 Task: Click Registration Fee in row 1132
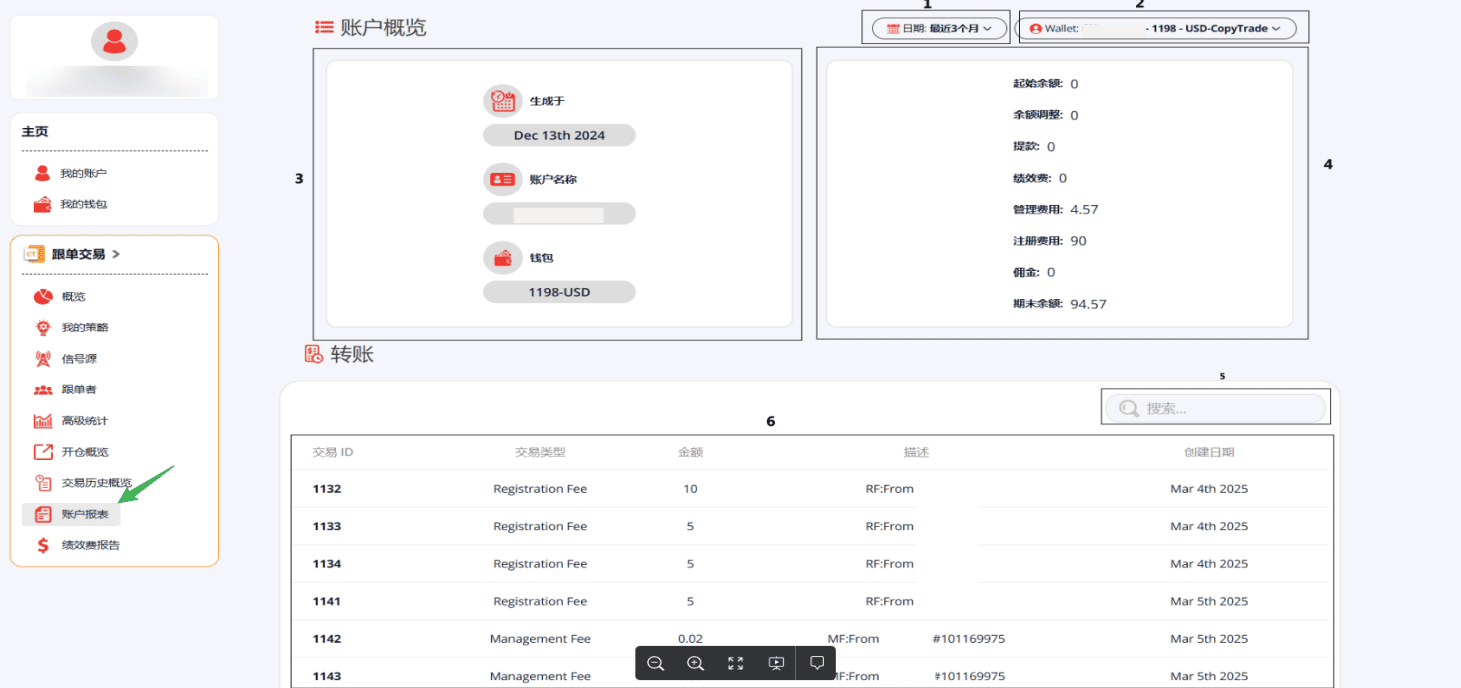coord(540,489)
